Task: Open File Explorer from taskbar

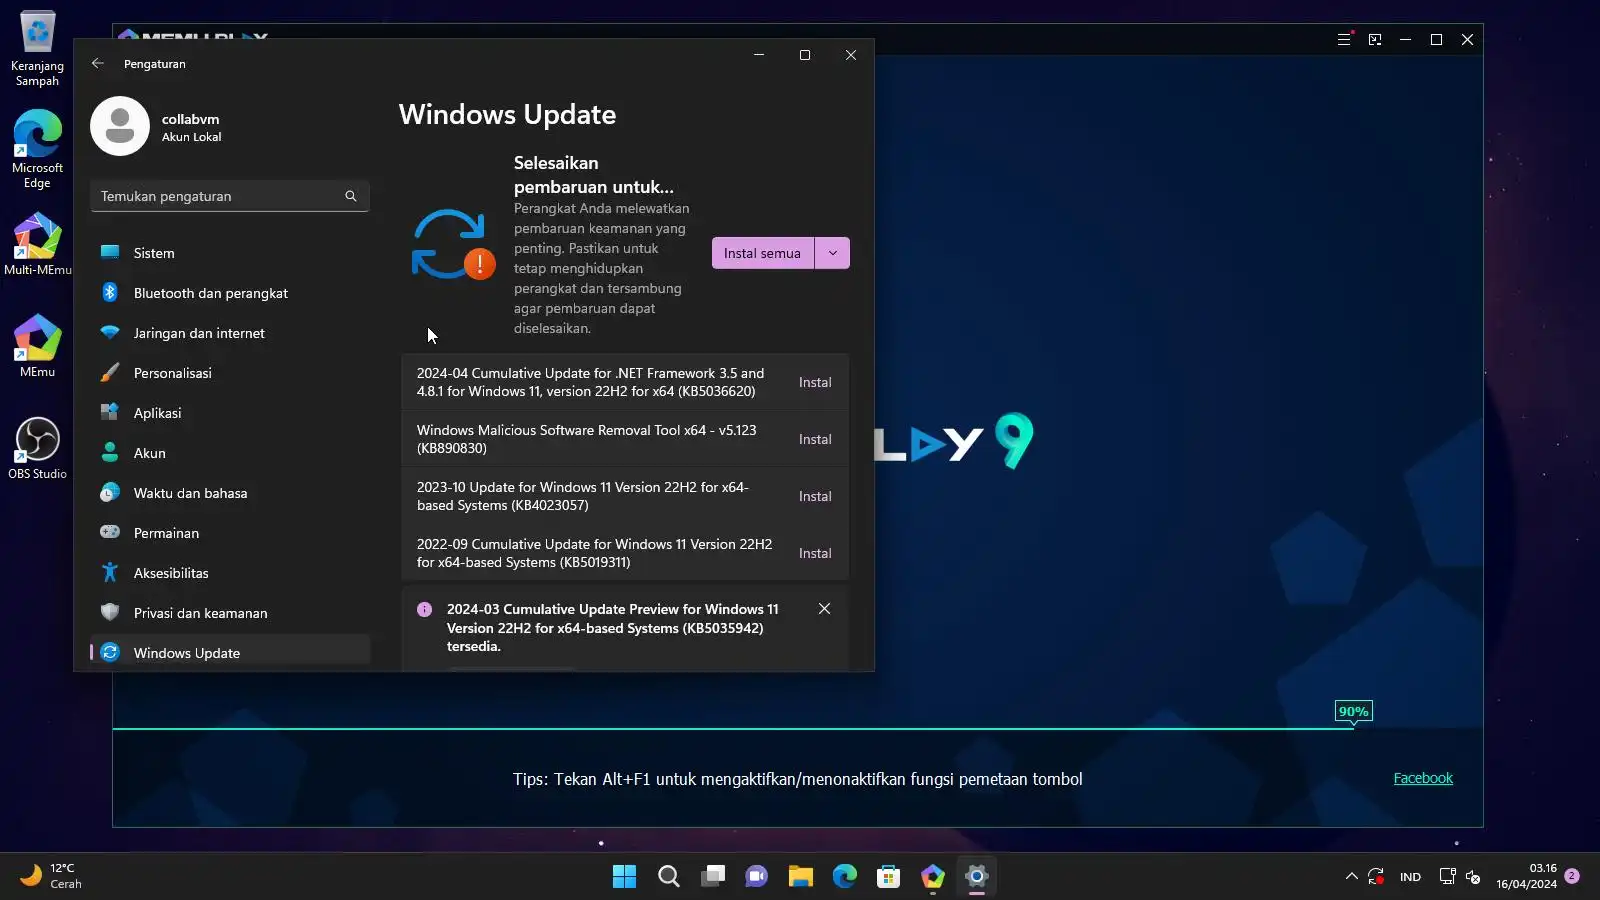Action: 801,877
